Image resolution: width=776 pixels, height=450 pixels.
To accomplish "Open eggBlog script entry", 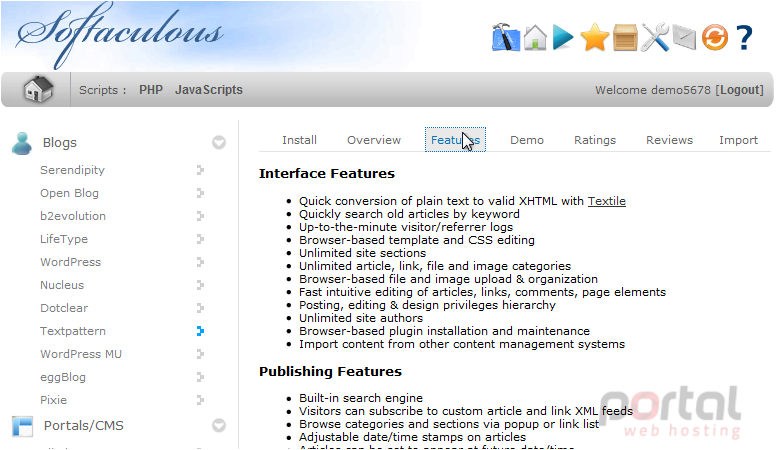I will (x=63, y=377).
